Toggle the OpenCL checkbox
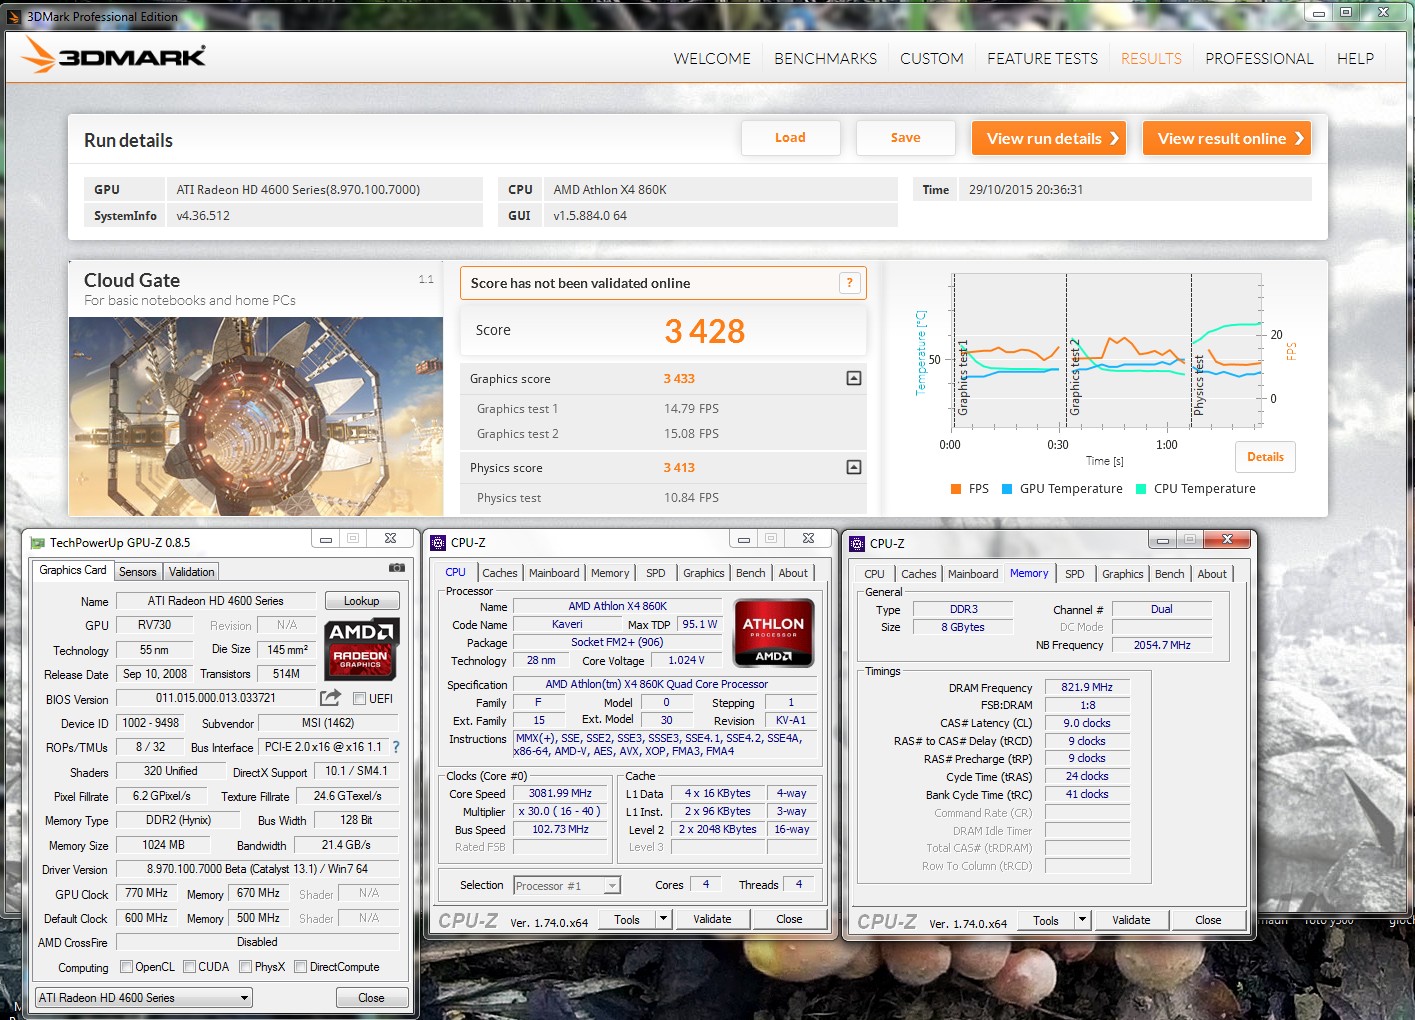This screenshot has height=1020, width=1415. tap(126, 967)
